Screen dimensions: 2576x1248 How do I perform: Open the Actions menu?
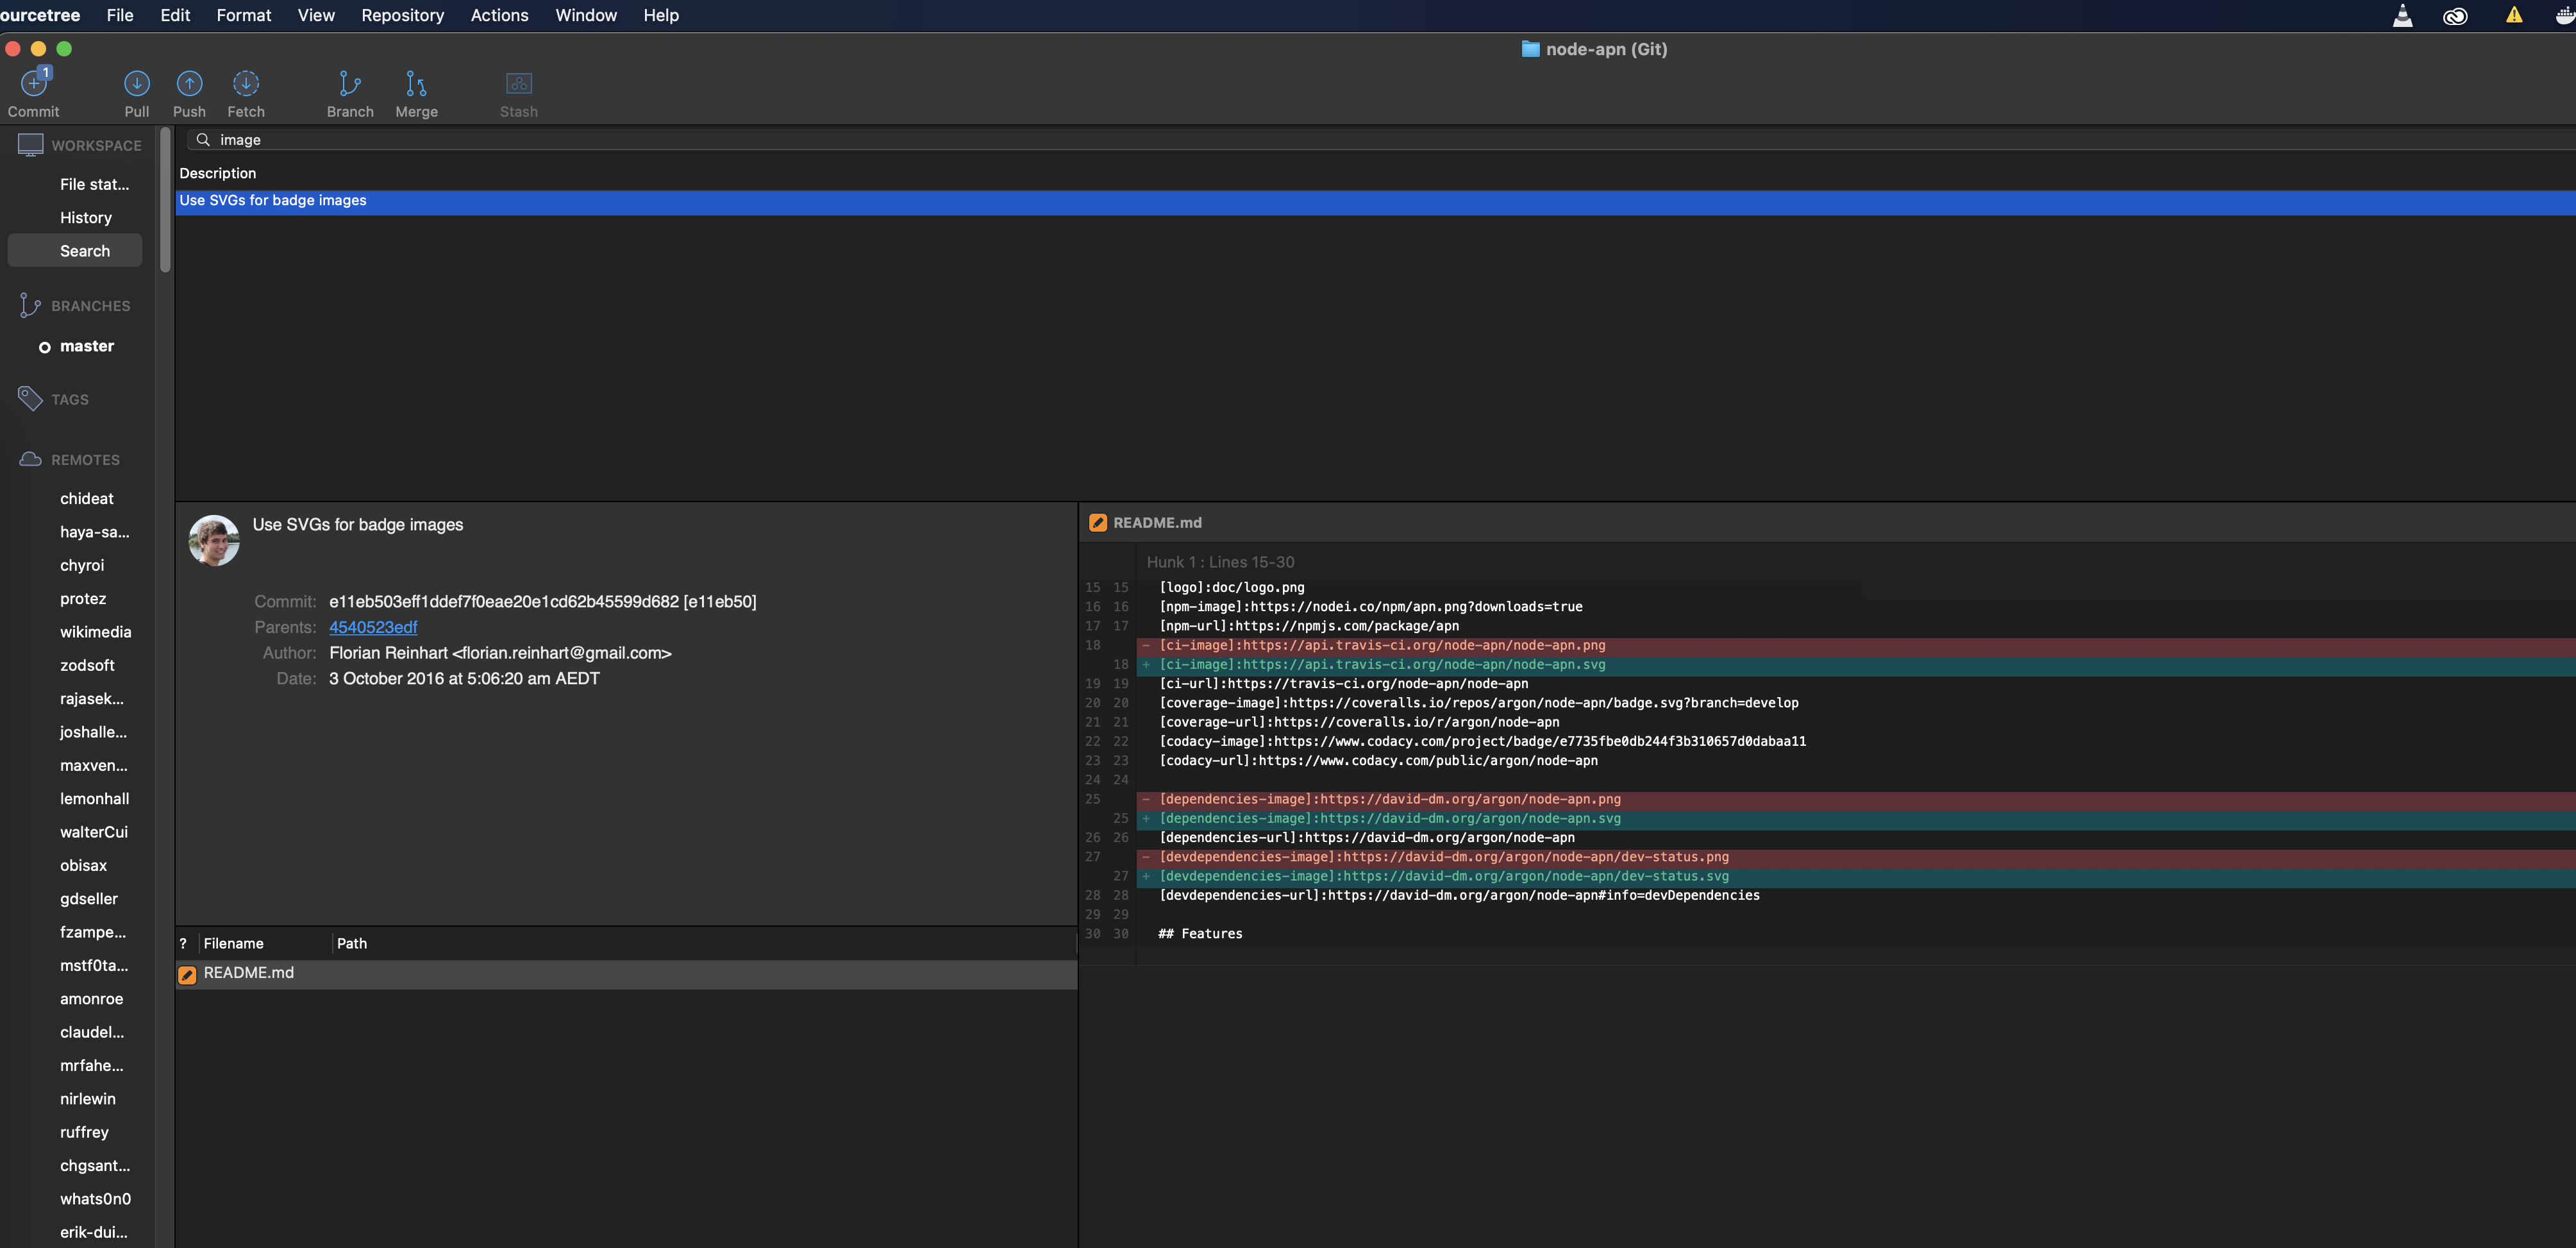(499, 15)
